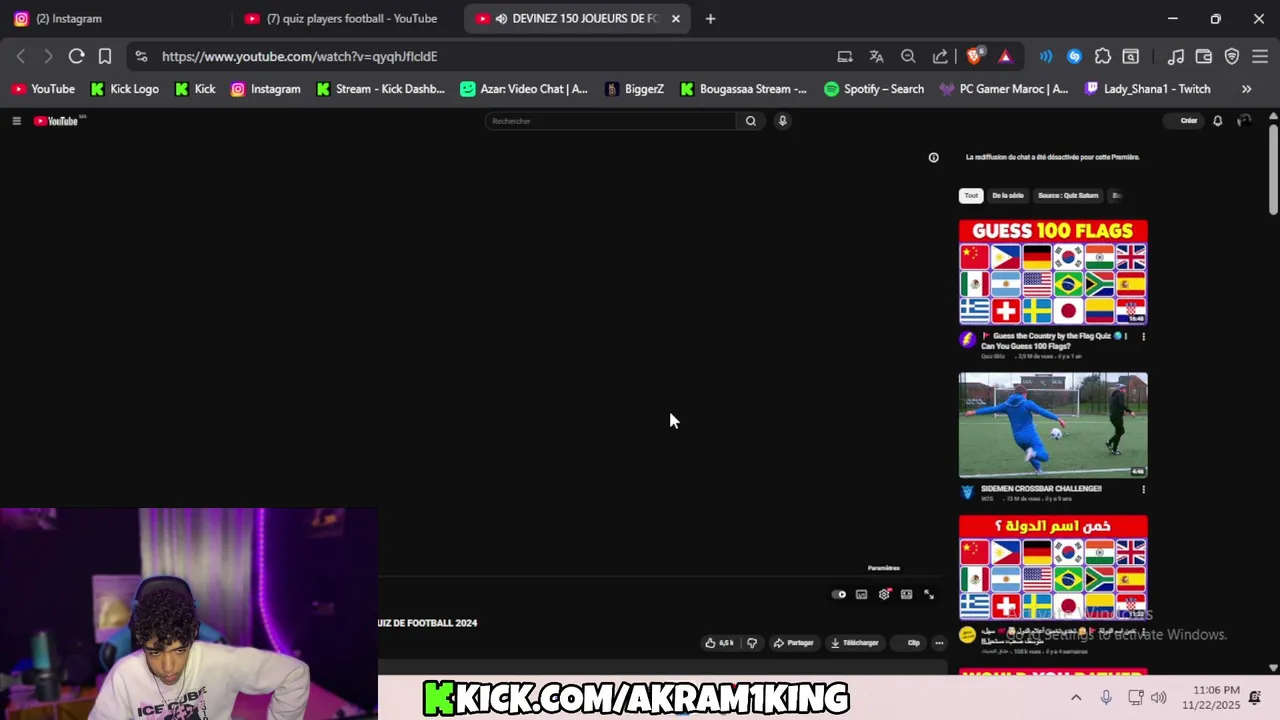
Task: Select the Tout filter chip
Action: 971,196
